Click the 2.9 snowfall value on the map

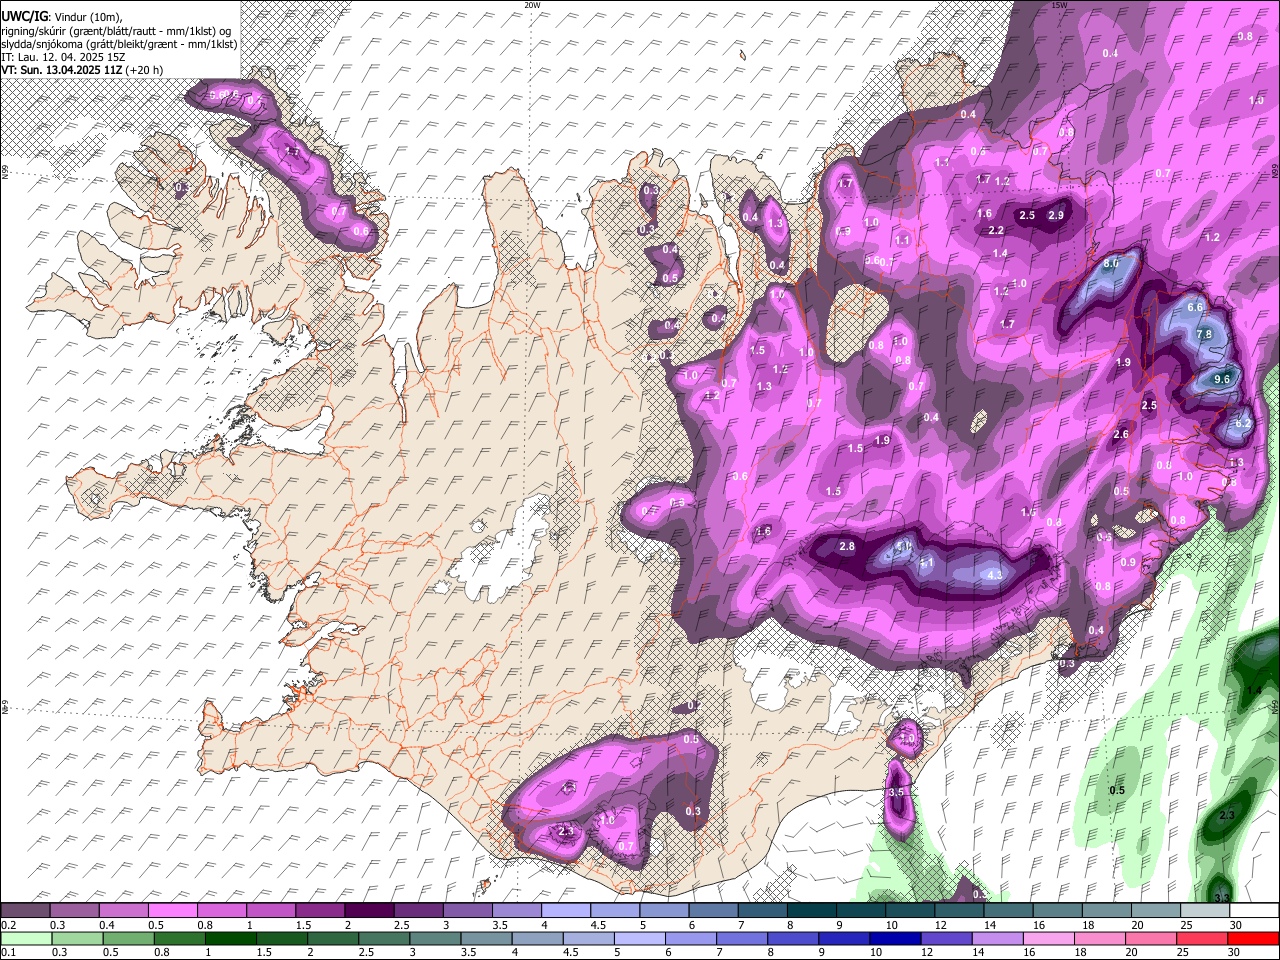(x=1056, y=216)
